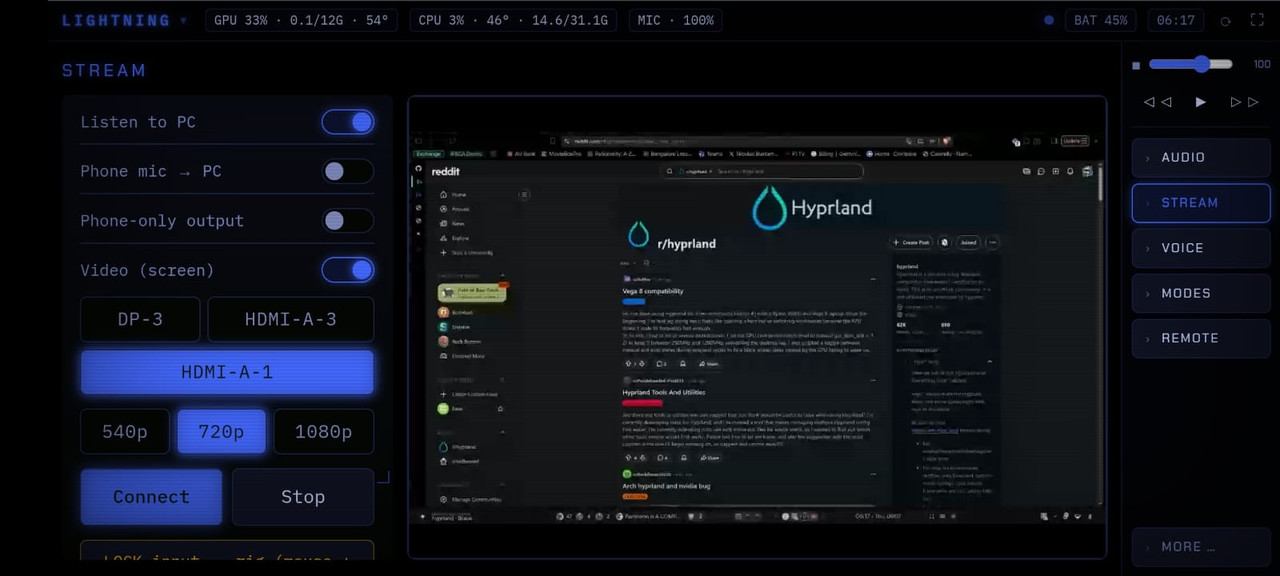Share the Vega 8 compatibility post
Viewport: 1280px width, 576px height.
click(x=709, y=364)
